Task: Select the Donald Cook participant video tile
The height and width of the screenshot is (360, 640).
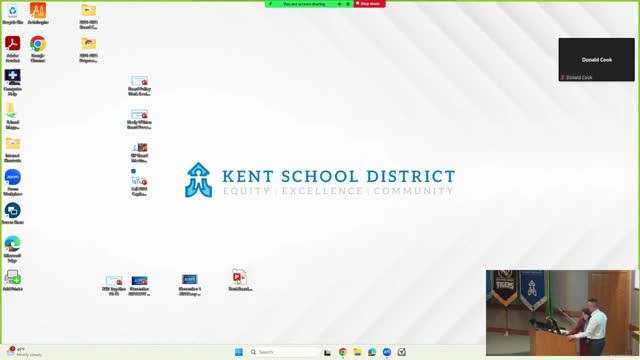Action: (596, 60)
